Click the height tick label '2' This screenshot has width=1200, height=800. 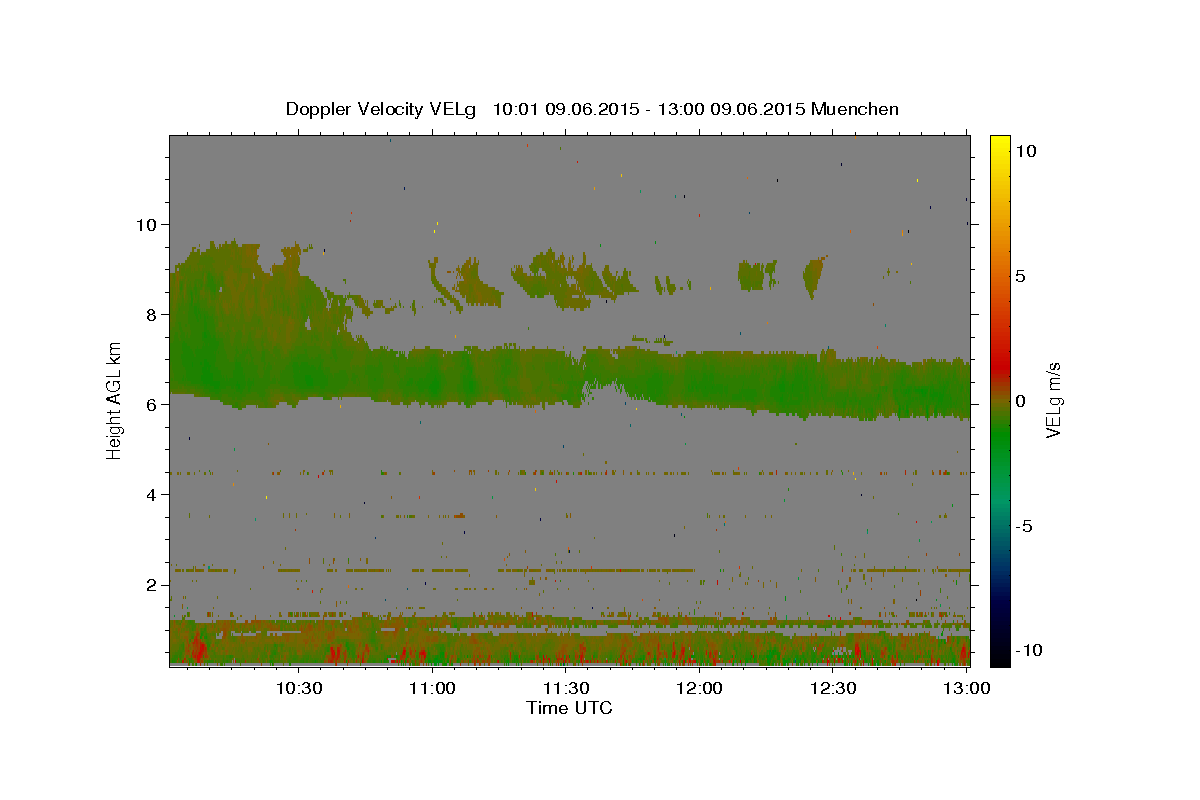[x=151, y=585]
